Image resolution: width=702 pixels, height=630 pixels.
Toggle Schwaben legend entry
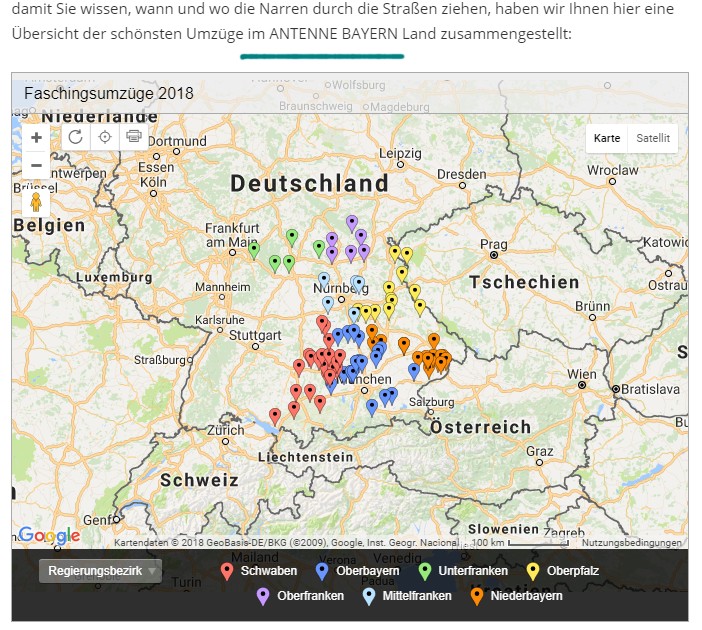click(259, 571)
